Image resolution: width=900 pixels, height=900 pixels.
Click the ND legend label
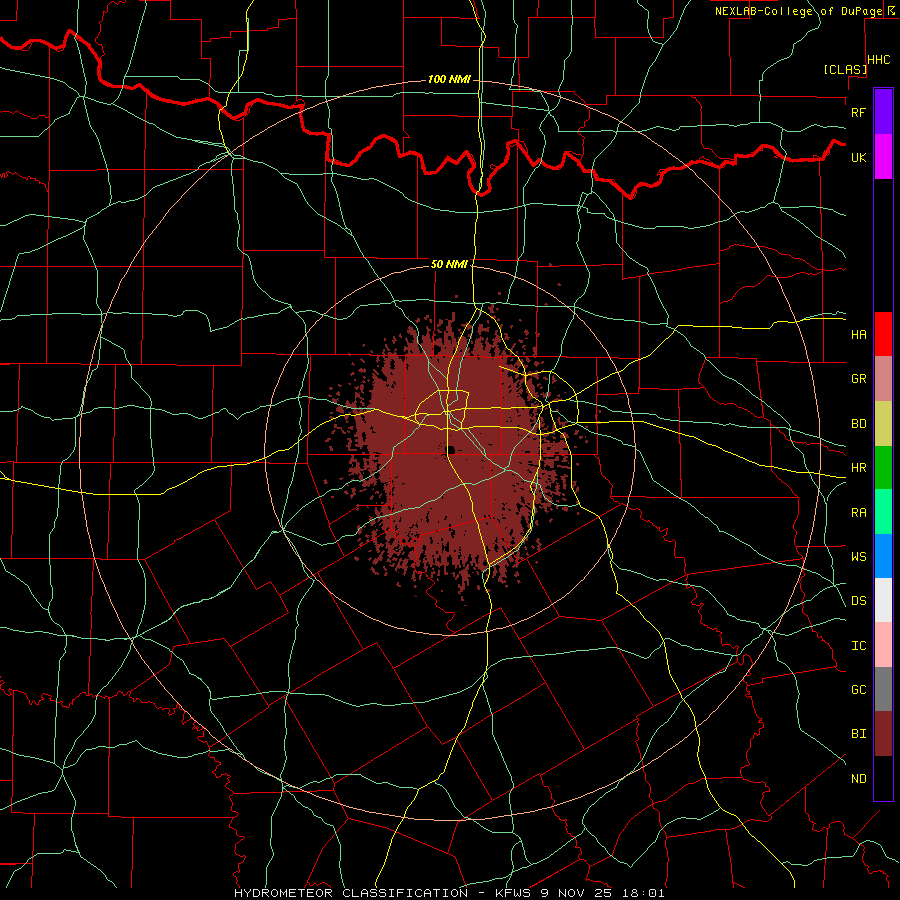[858, 779]
